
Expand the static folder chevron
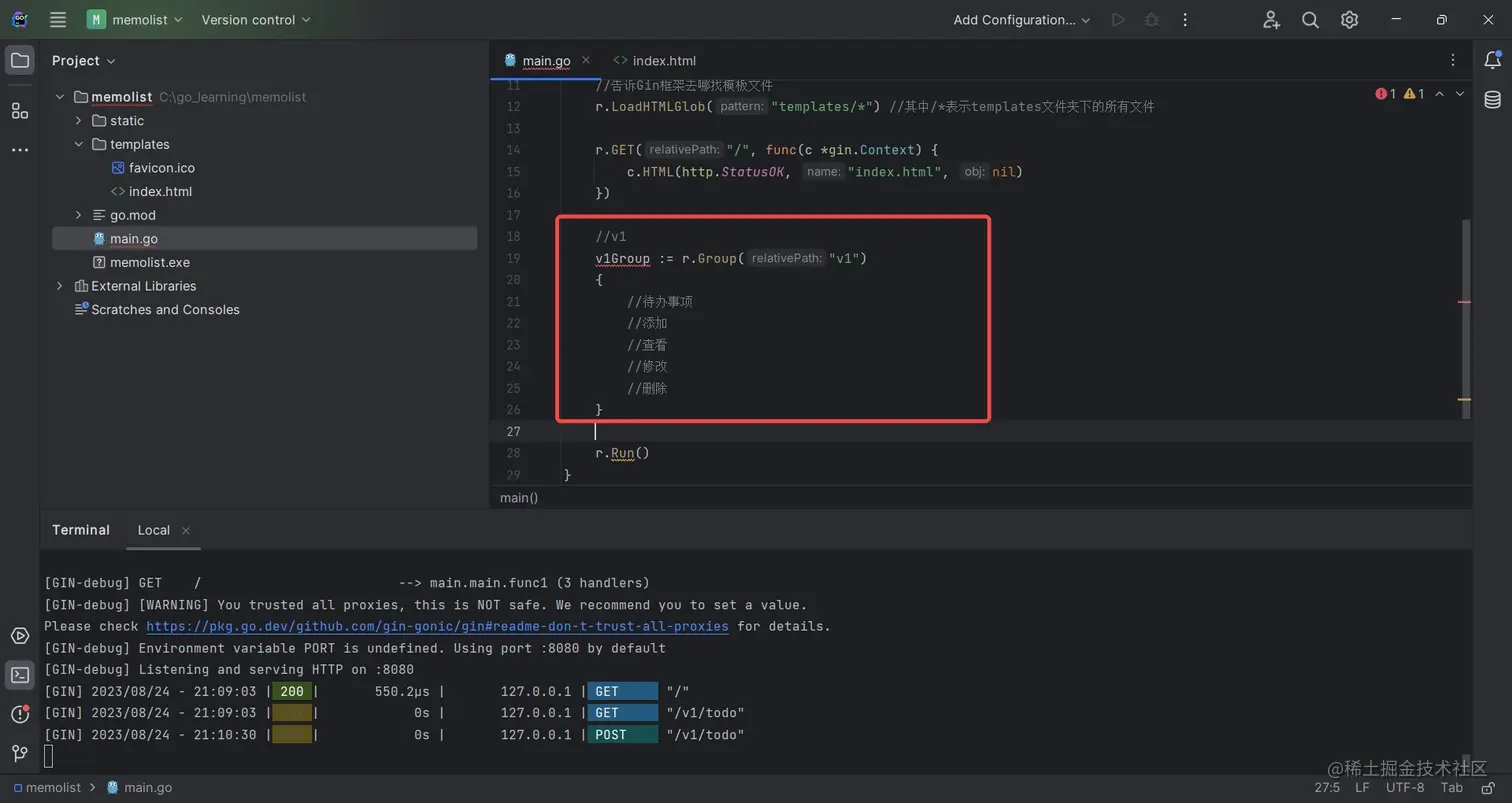(x=79, y=121)
